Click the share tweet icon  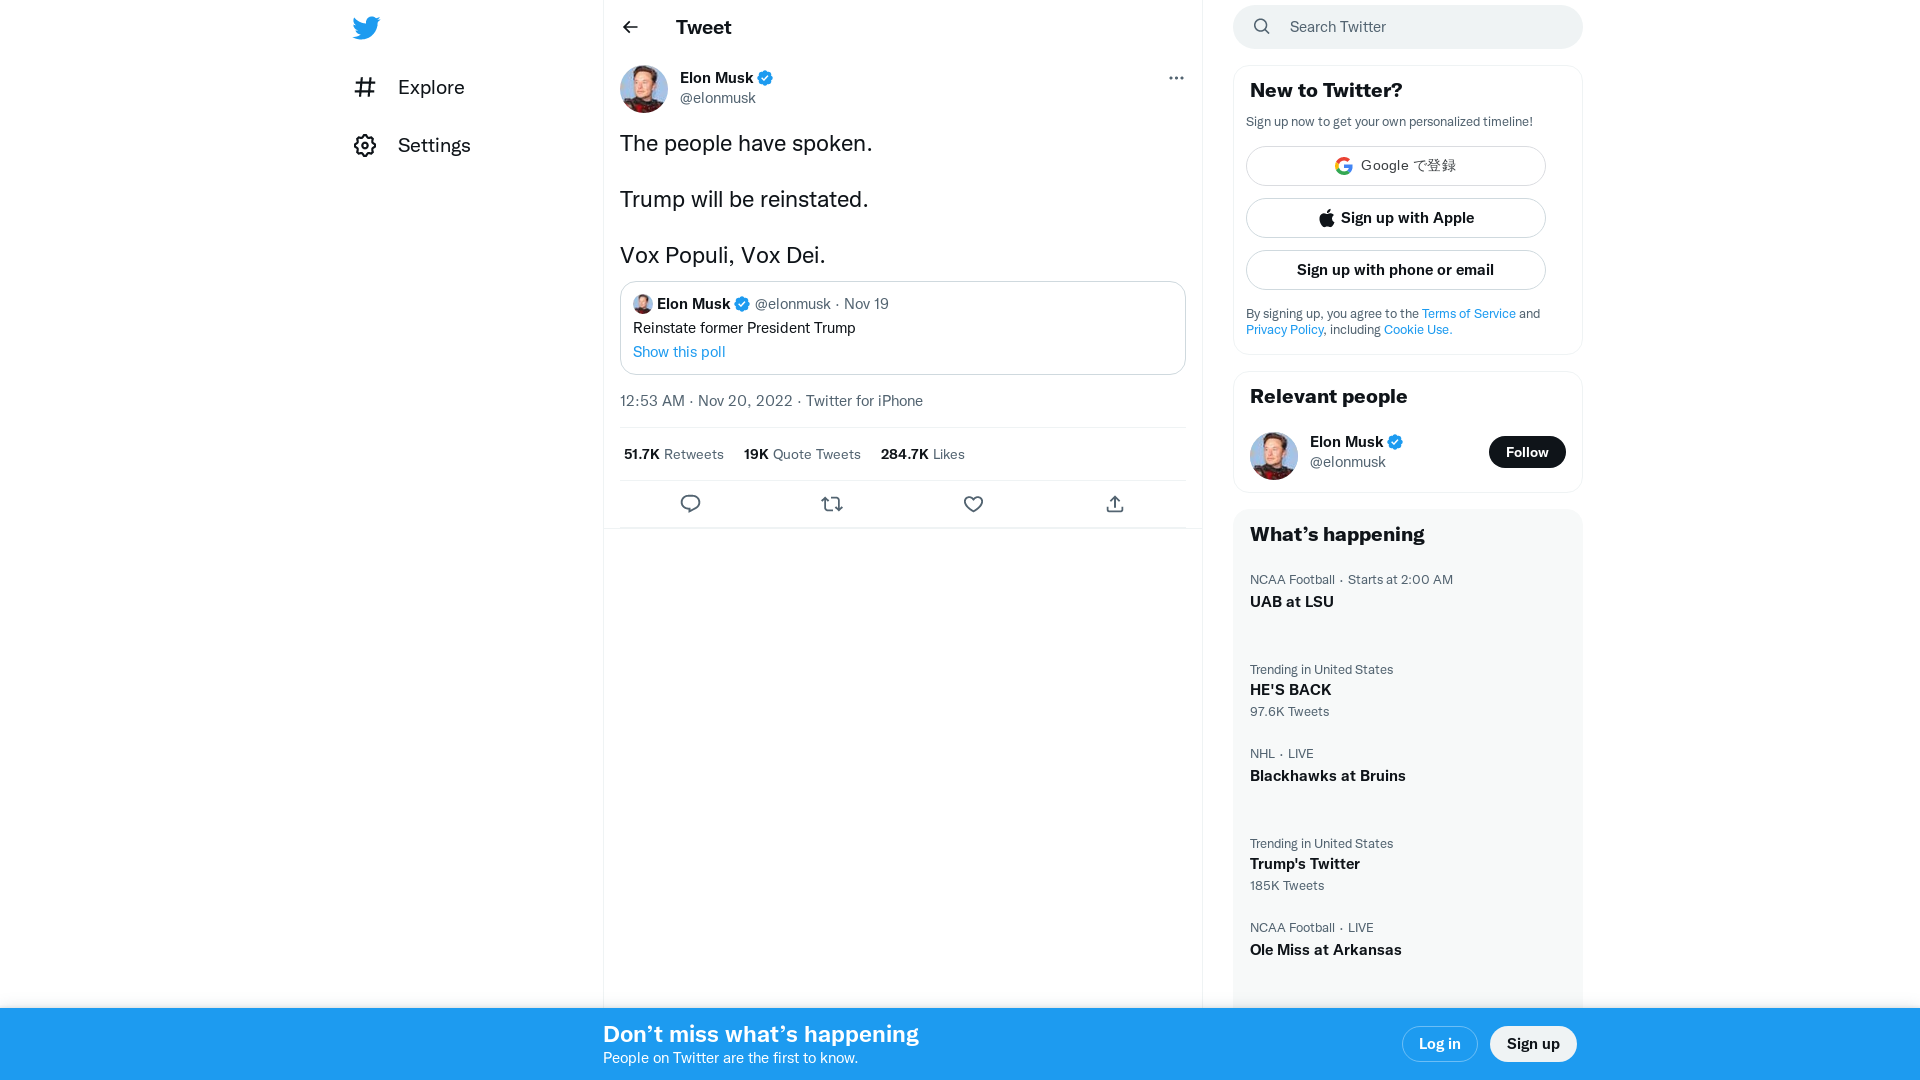1115,504
